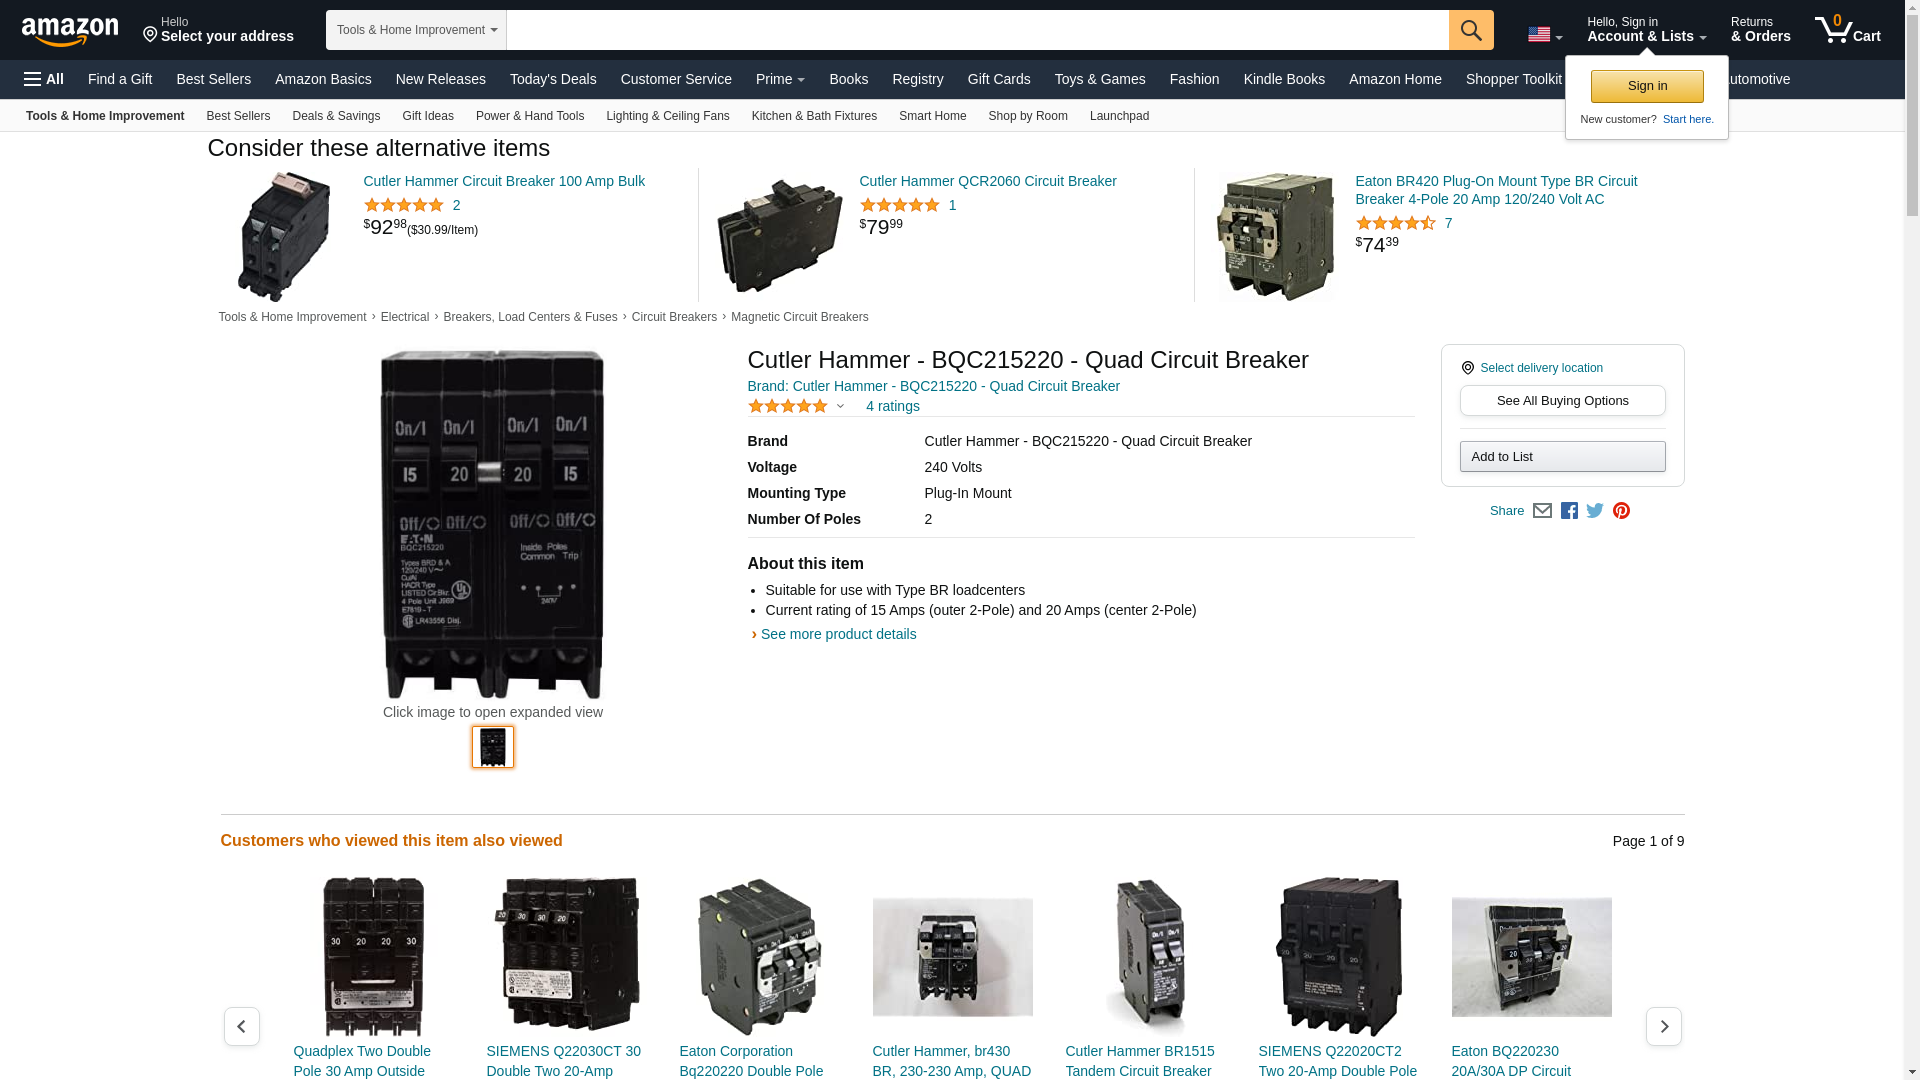Image resolution: width=1920 pixels, height=1080 pixels.
Task: Expand the star ratings breakdown popover
Action: [840, 407]
